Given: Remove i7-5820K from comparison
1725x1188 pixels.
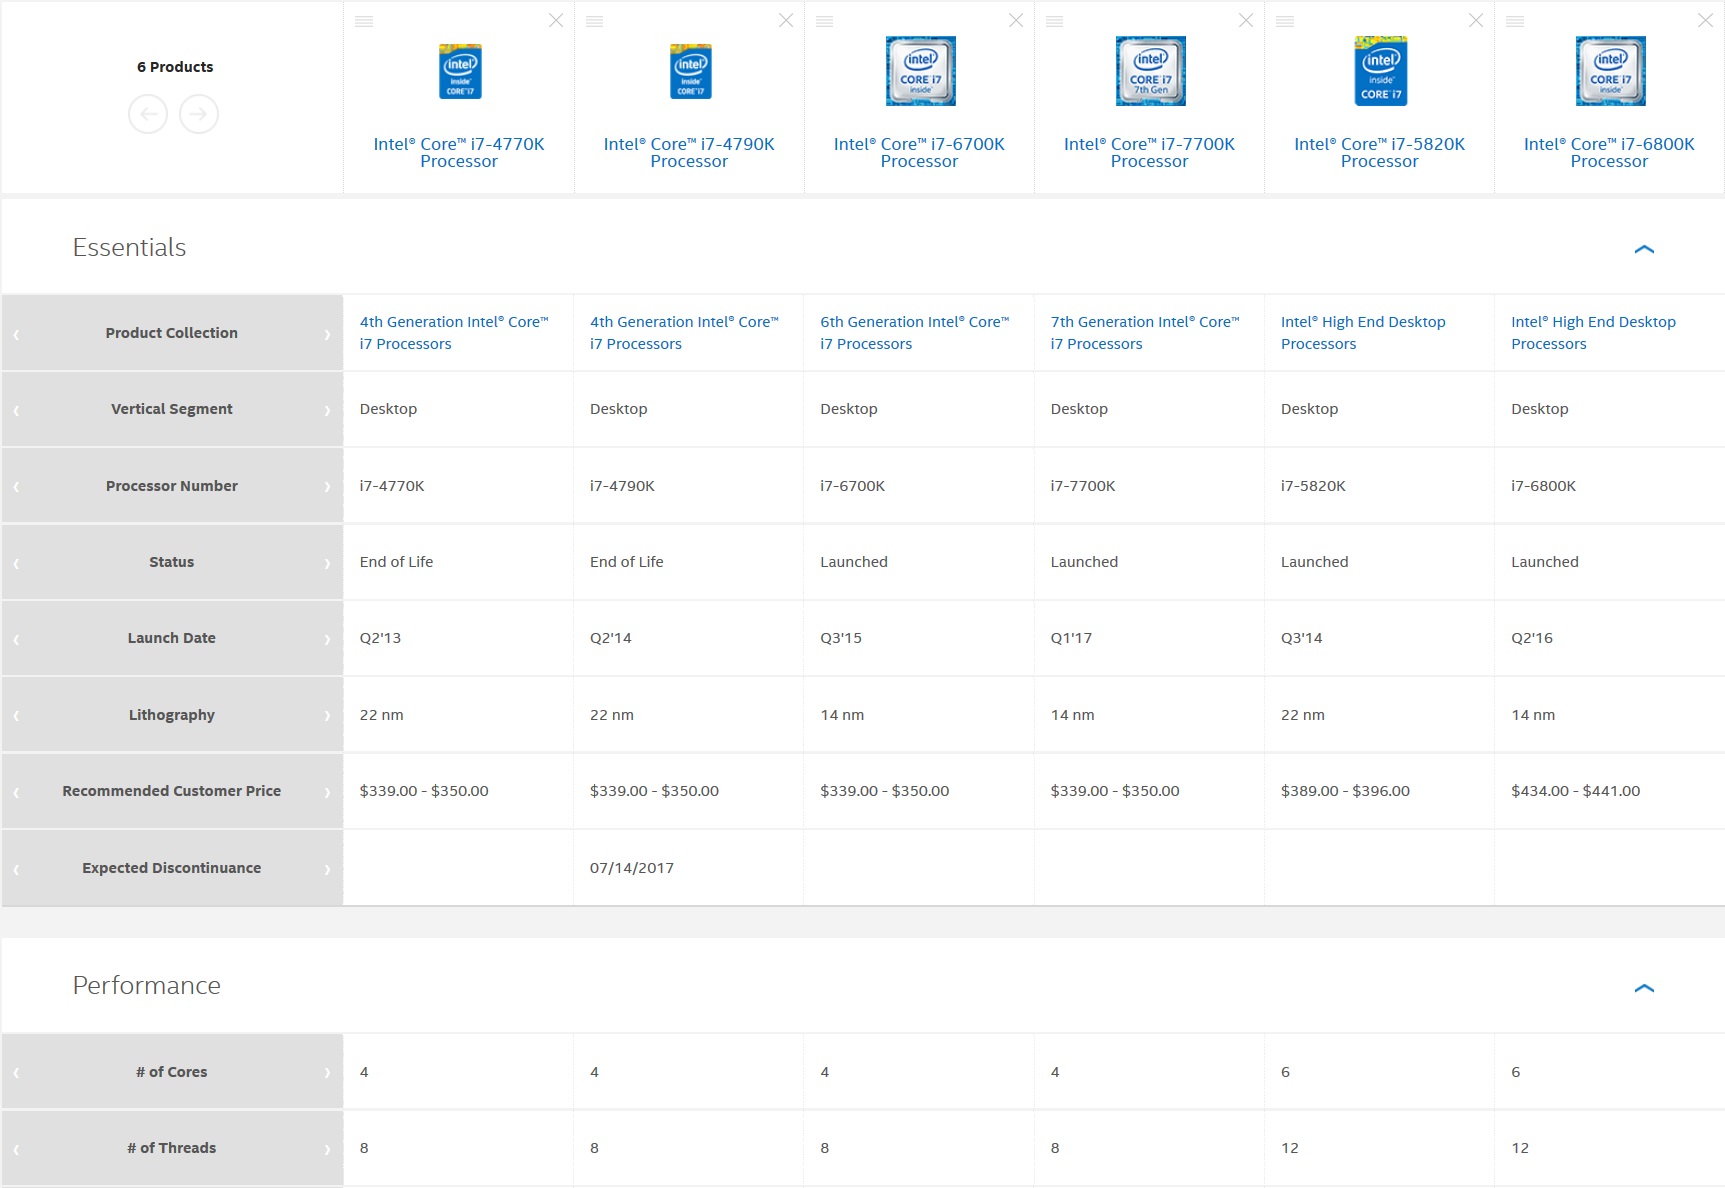Looking at the screenshot, I should tap(1476, 21).
